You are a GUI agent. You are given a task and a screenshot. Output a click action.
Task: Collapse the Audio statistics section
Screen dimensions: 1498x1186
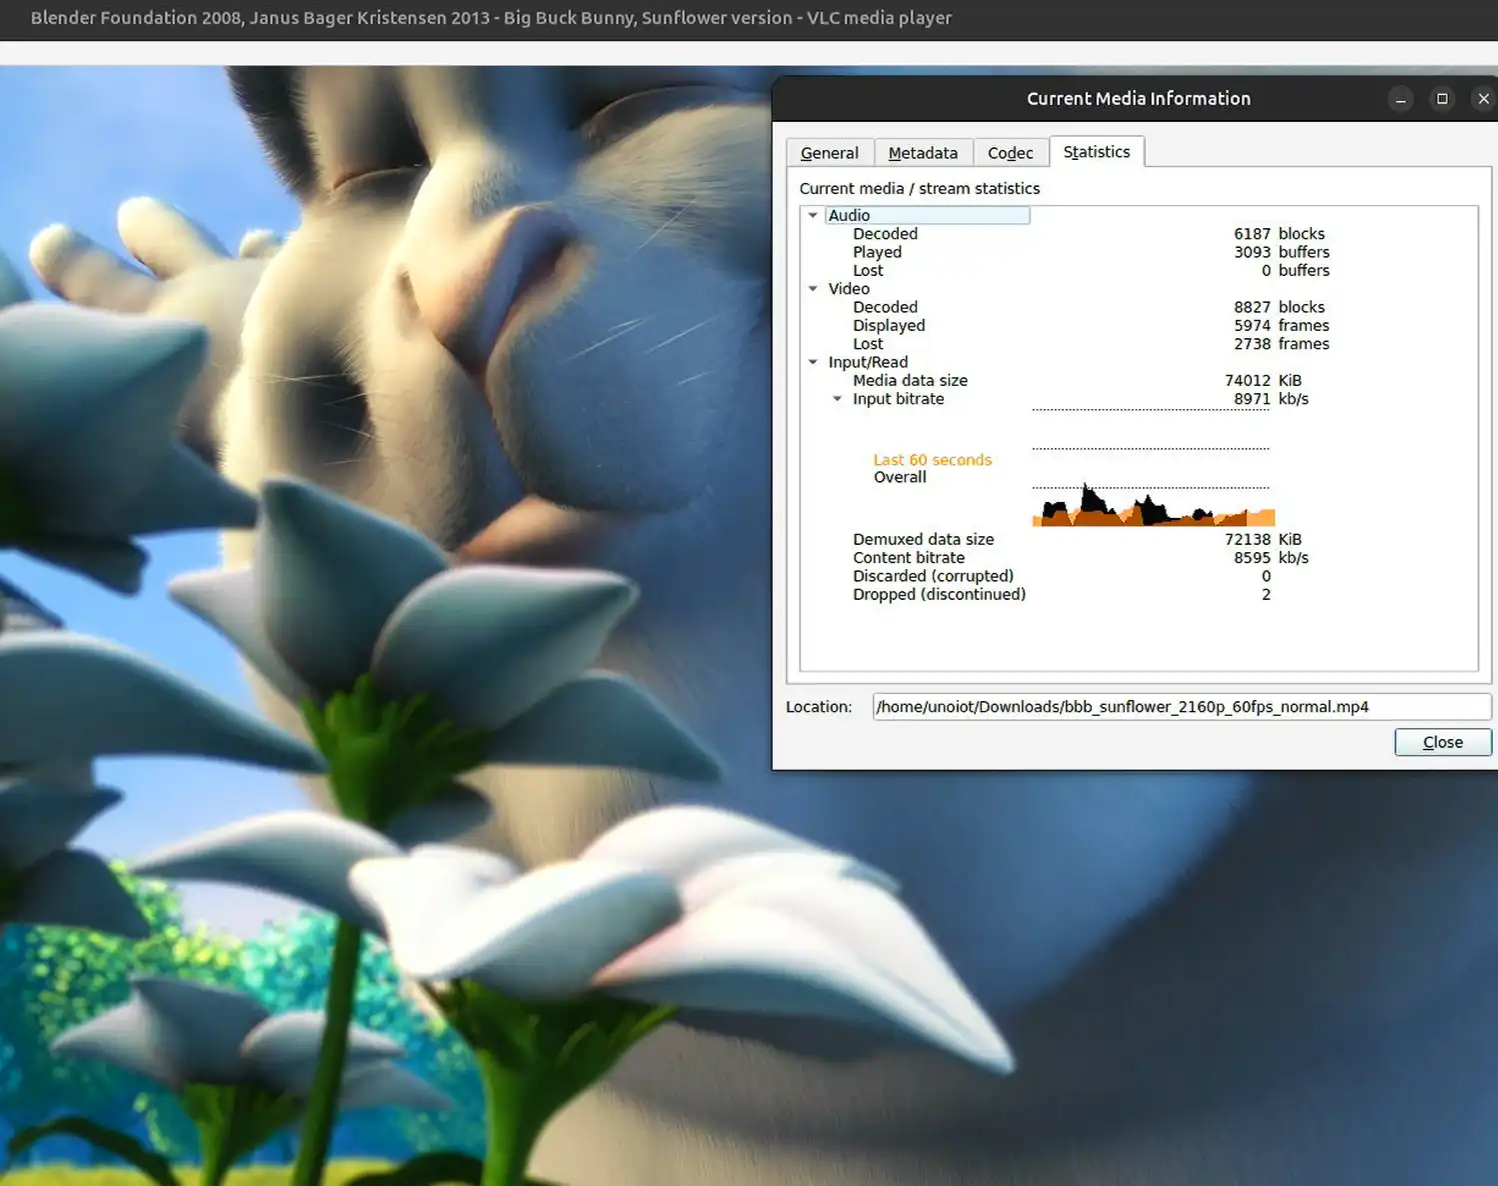pyautogui.click(x=813, y=215)
